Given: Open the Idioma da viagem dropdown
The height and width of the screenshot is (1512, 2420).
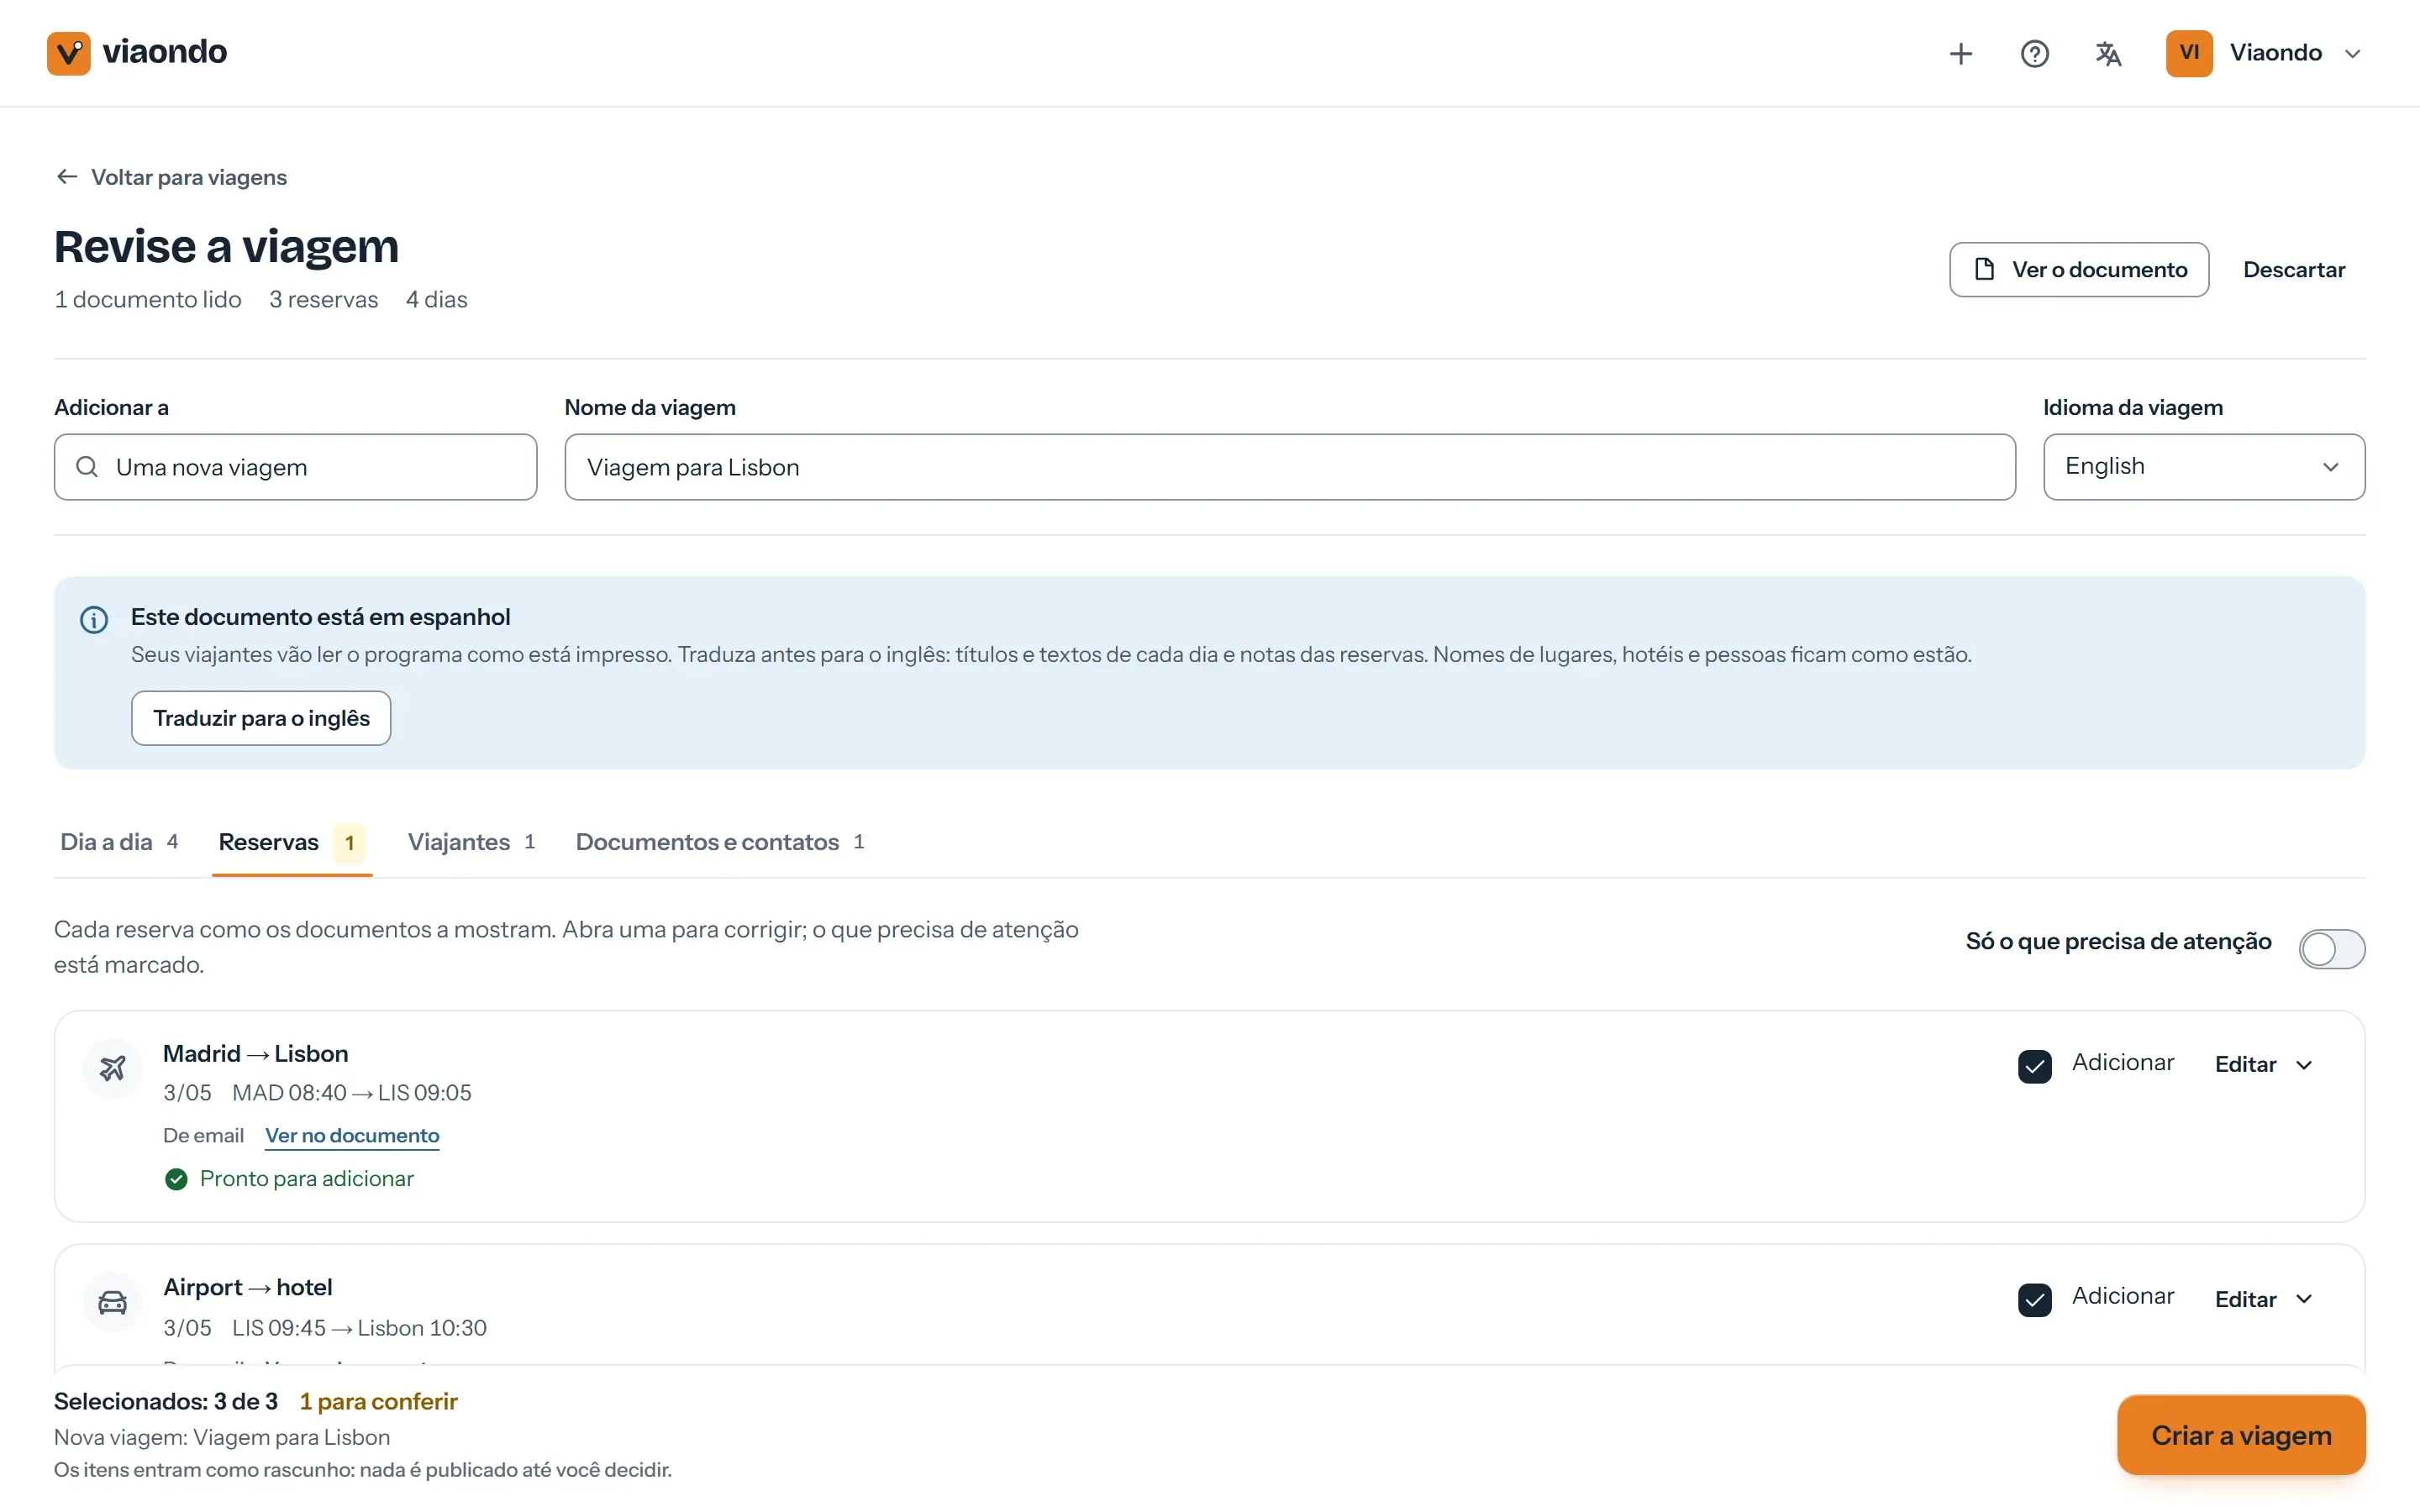Looking at the screenshot, I should [2204, 467].
